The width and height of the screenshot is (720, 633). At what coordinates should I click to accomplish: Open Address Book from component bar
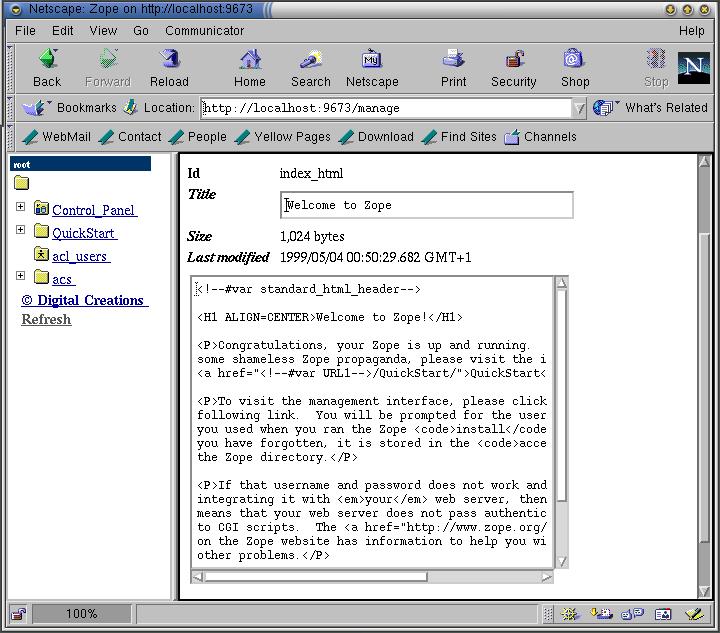coord(663,614)
